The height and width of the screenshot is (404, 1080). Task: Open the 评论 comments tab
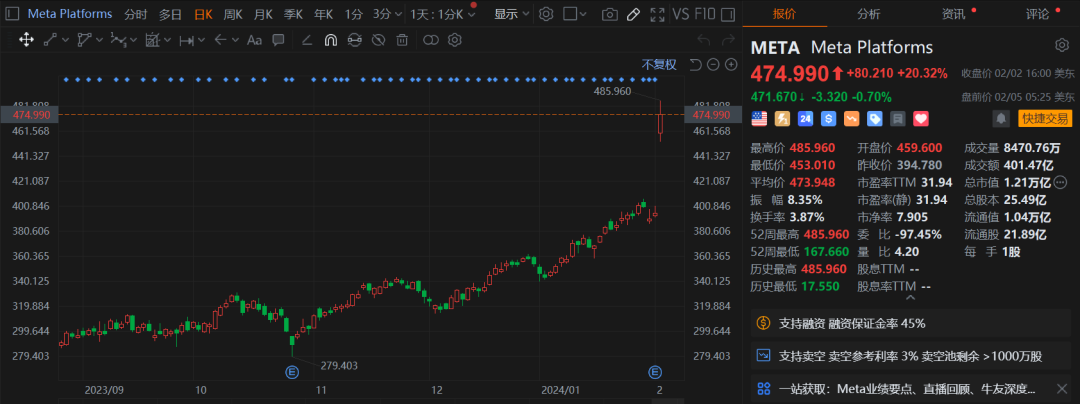pos(1037,13)
